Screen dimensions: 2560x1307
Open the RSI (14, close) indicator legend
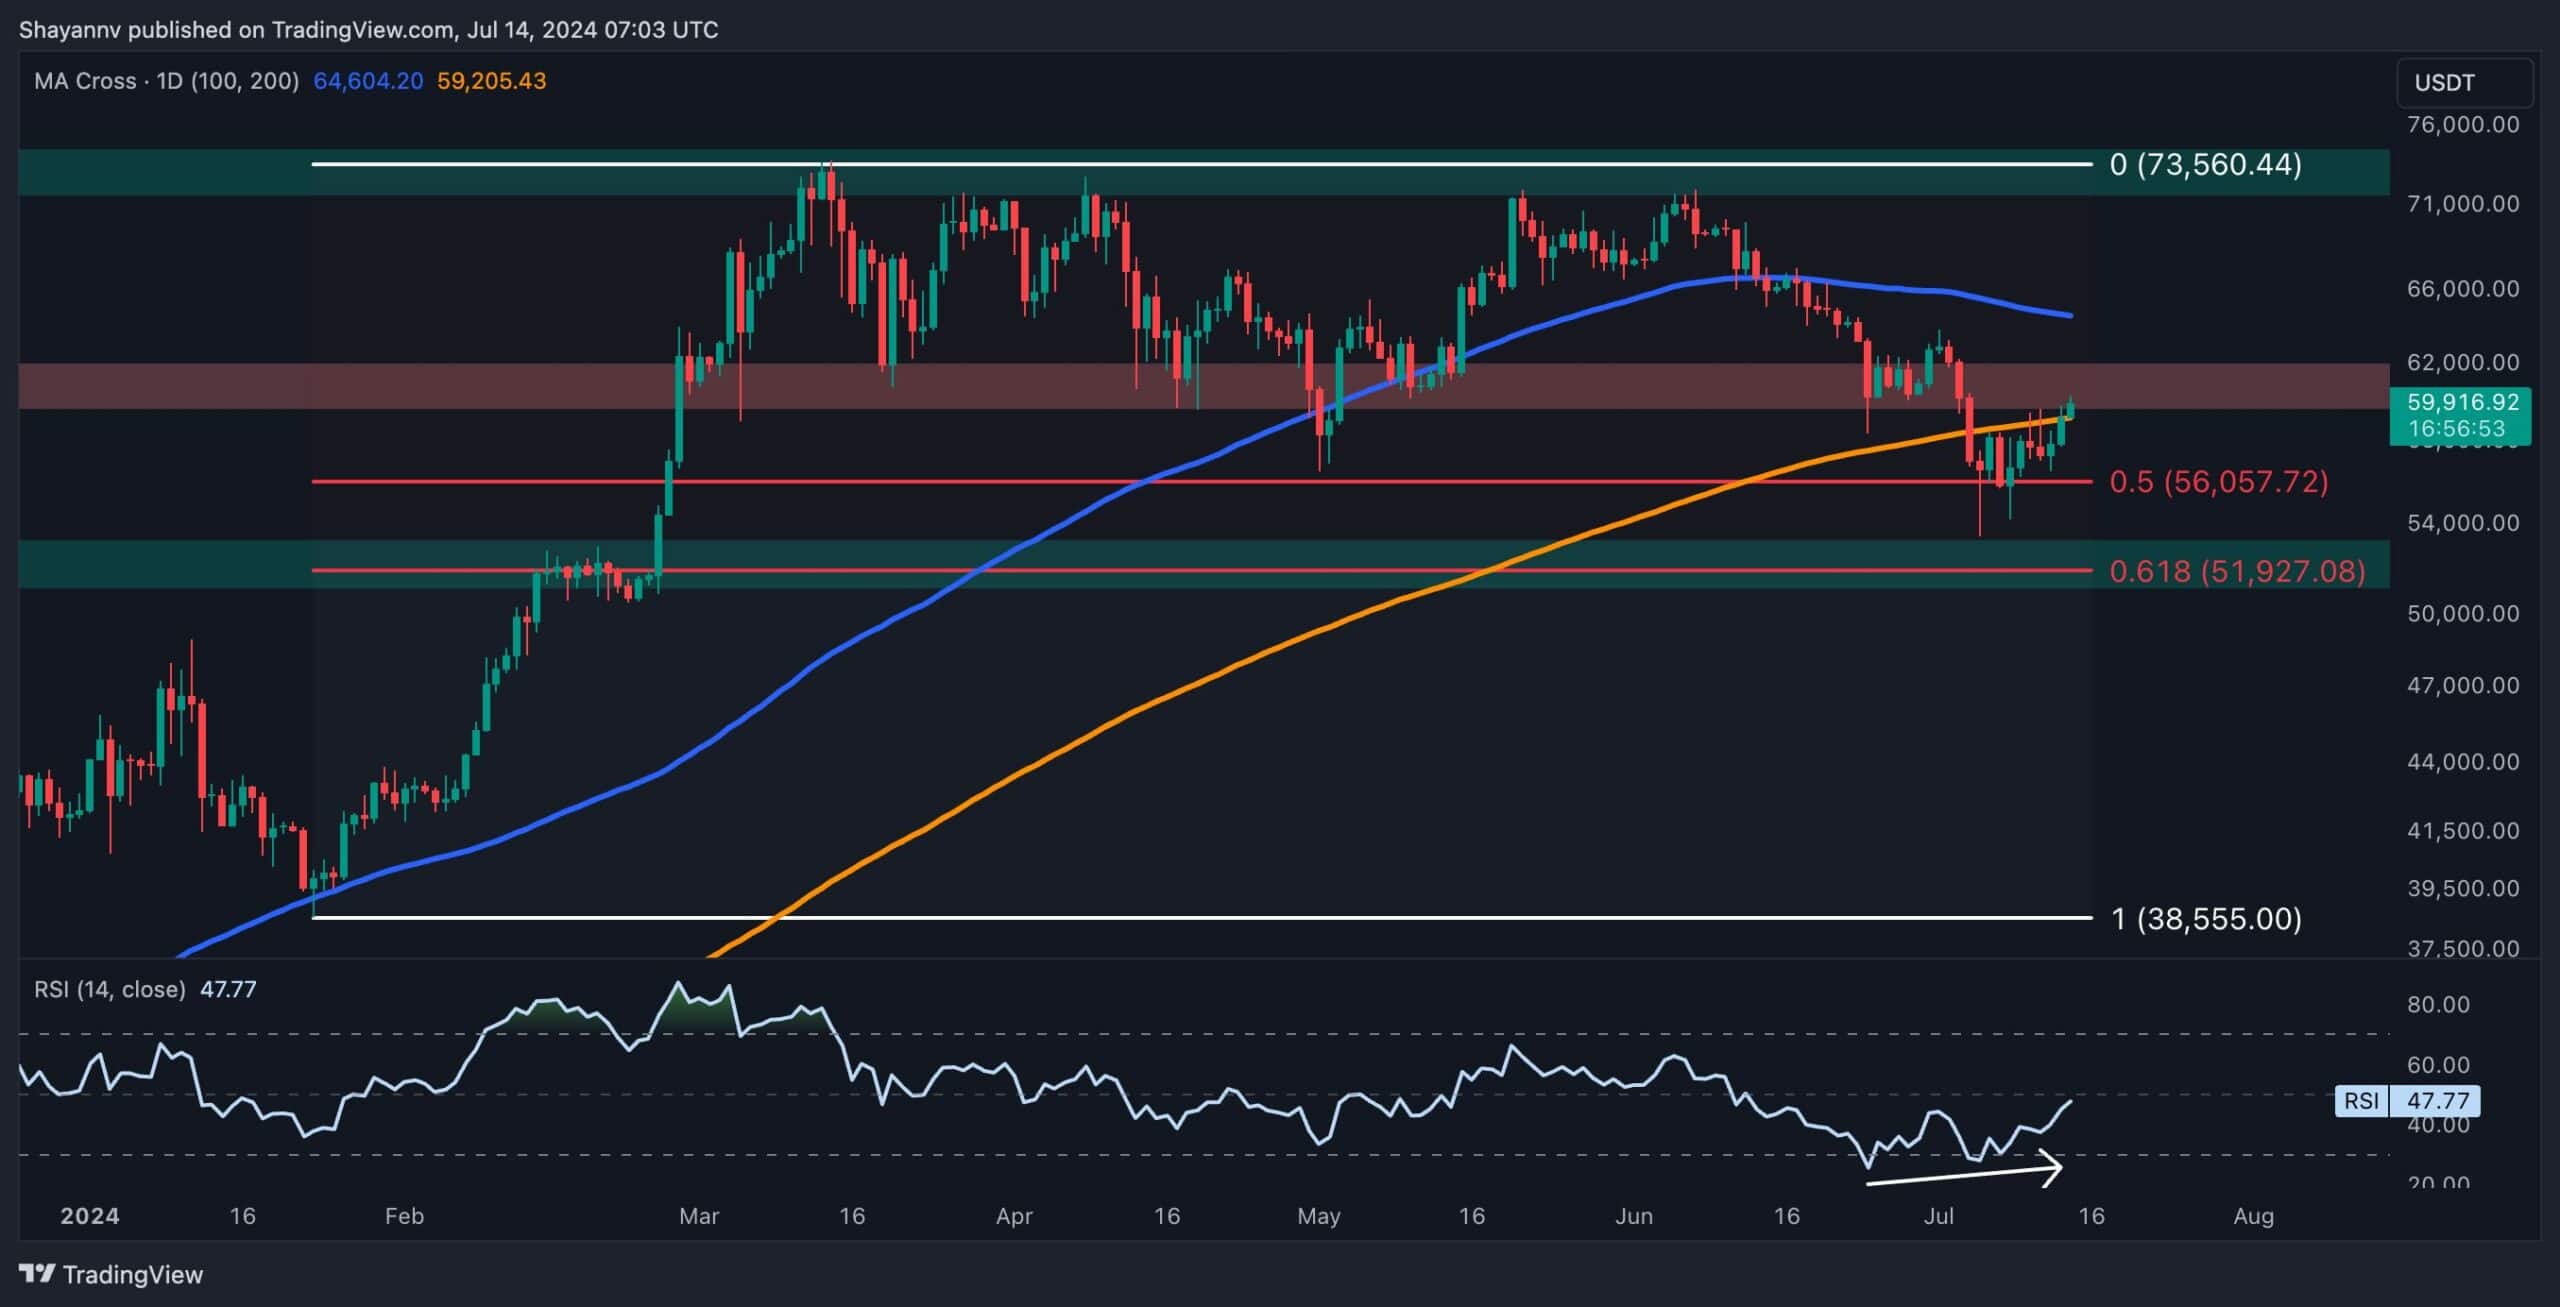click(x=110, y=988)
